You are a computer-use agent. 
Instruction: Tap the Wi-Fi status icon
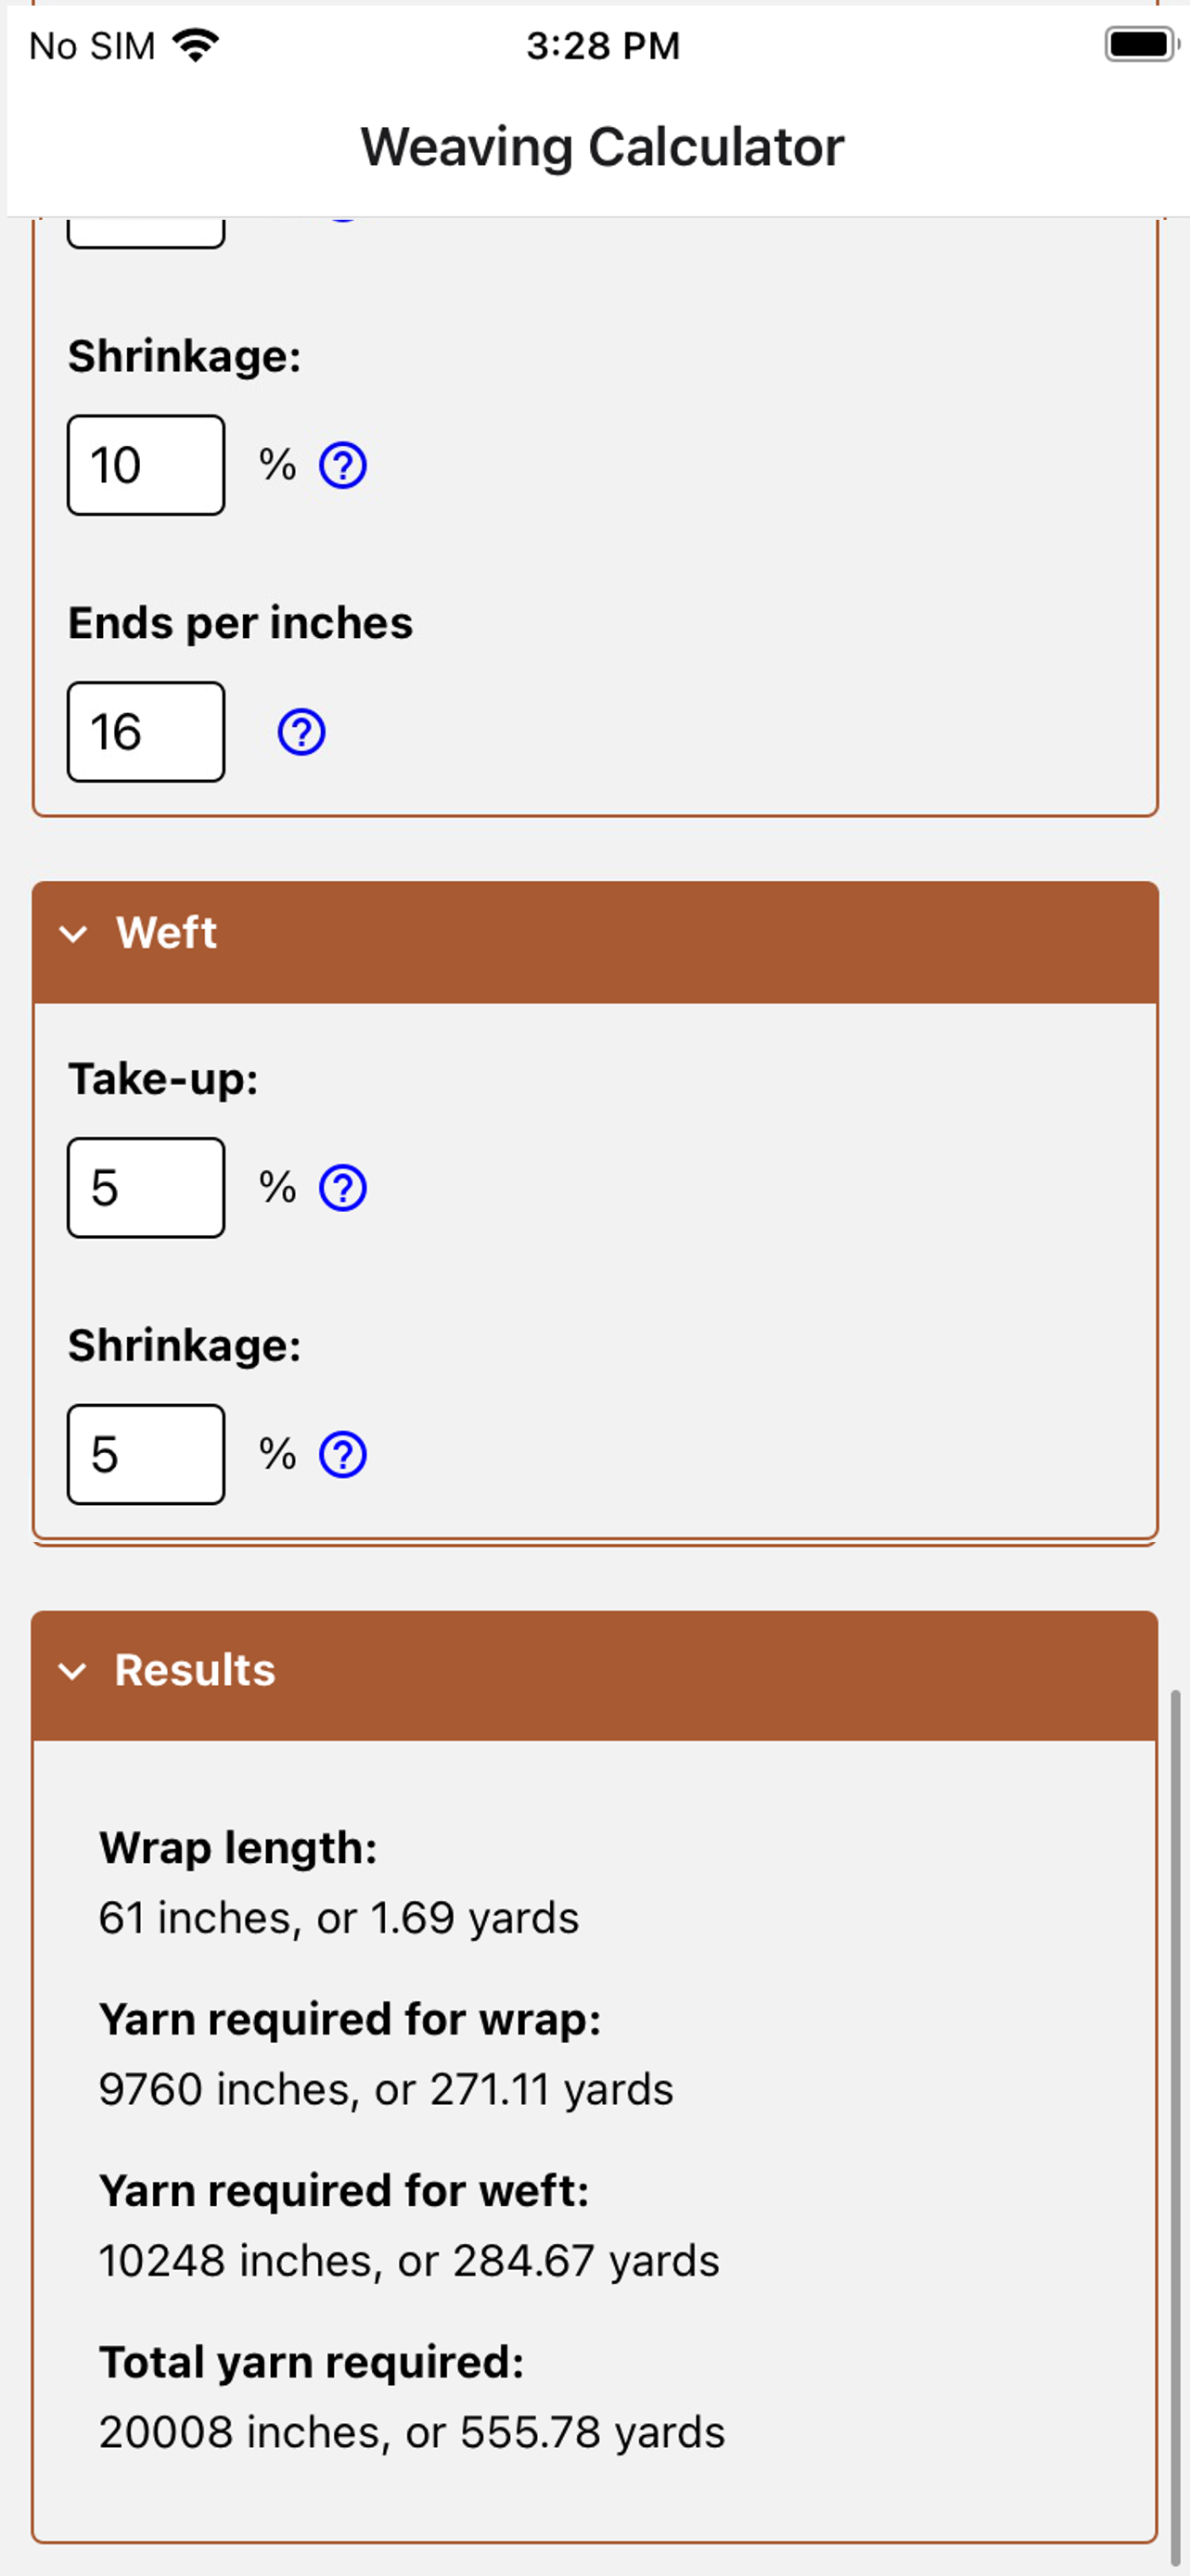tap(195, 45)
